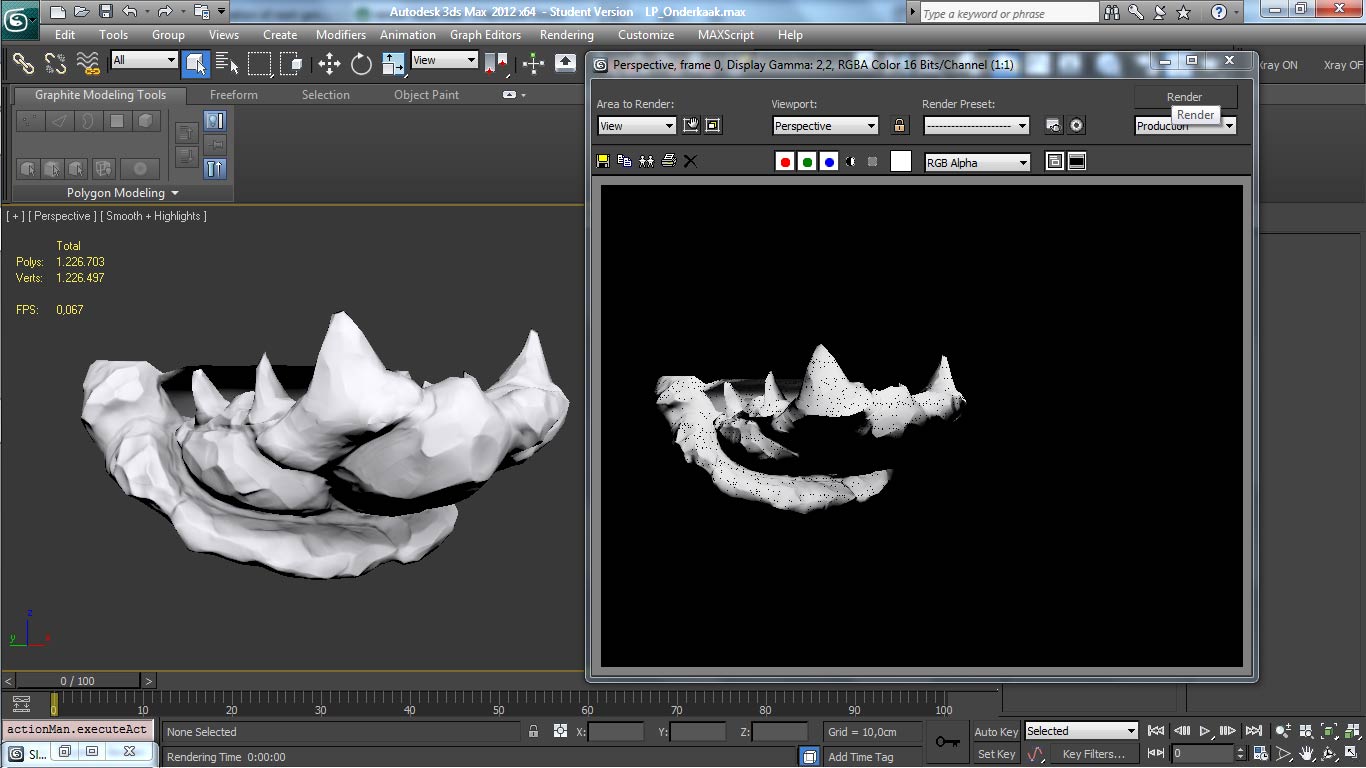Select the Select and Link tool

click(23, 64)
